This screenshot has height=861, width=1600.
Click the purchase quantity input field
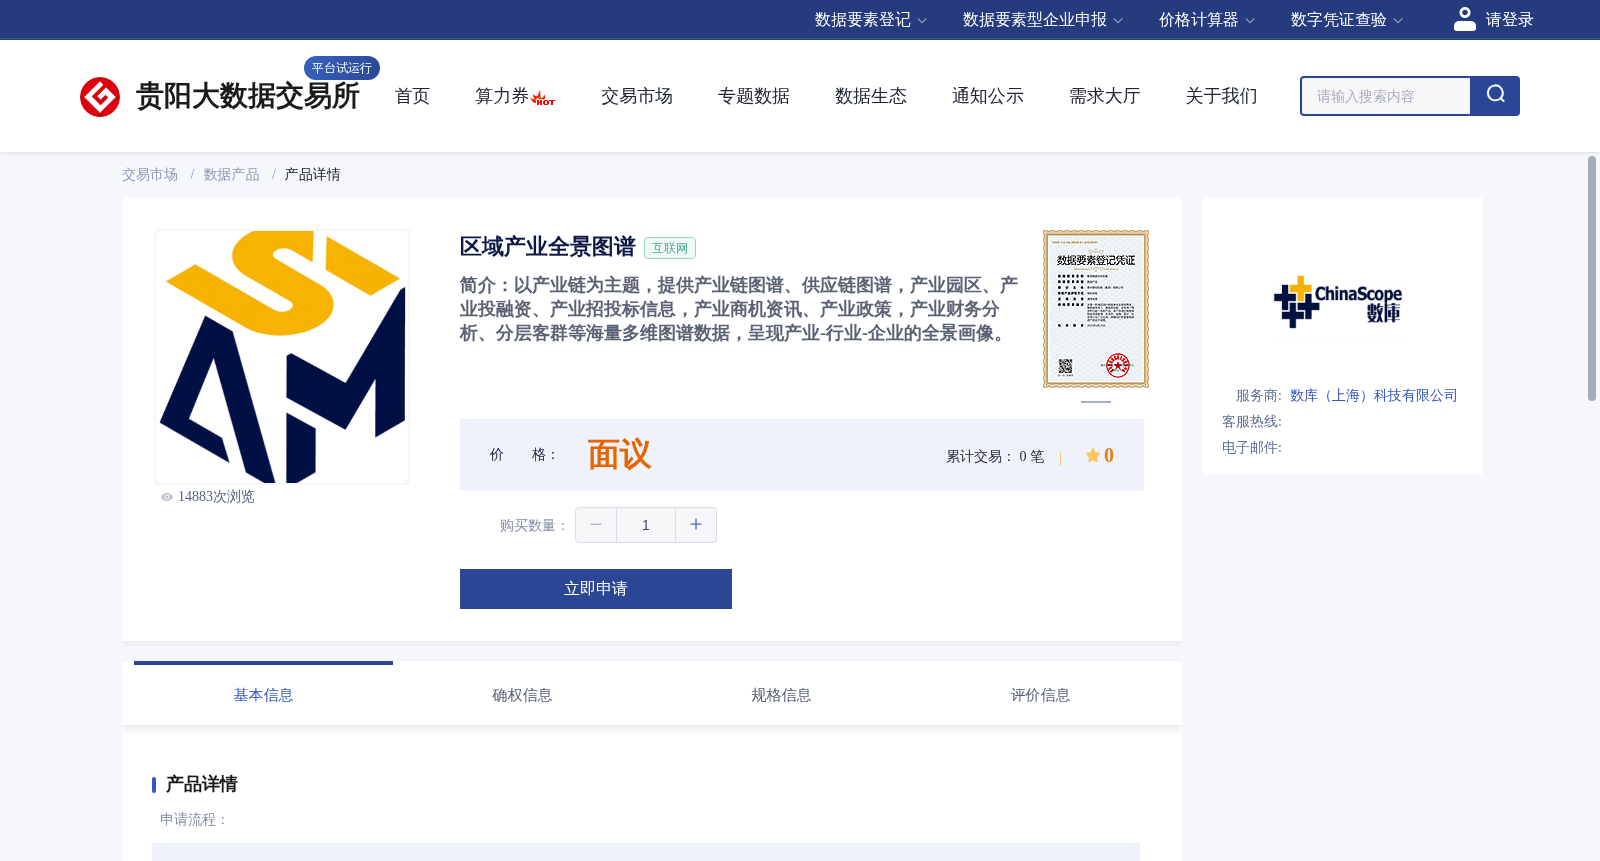tap(646, 525)
